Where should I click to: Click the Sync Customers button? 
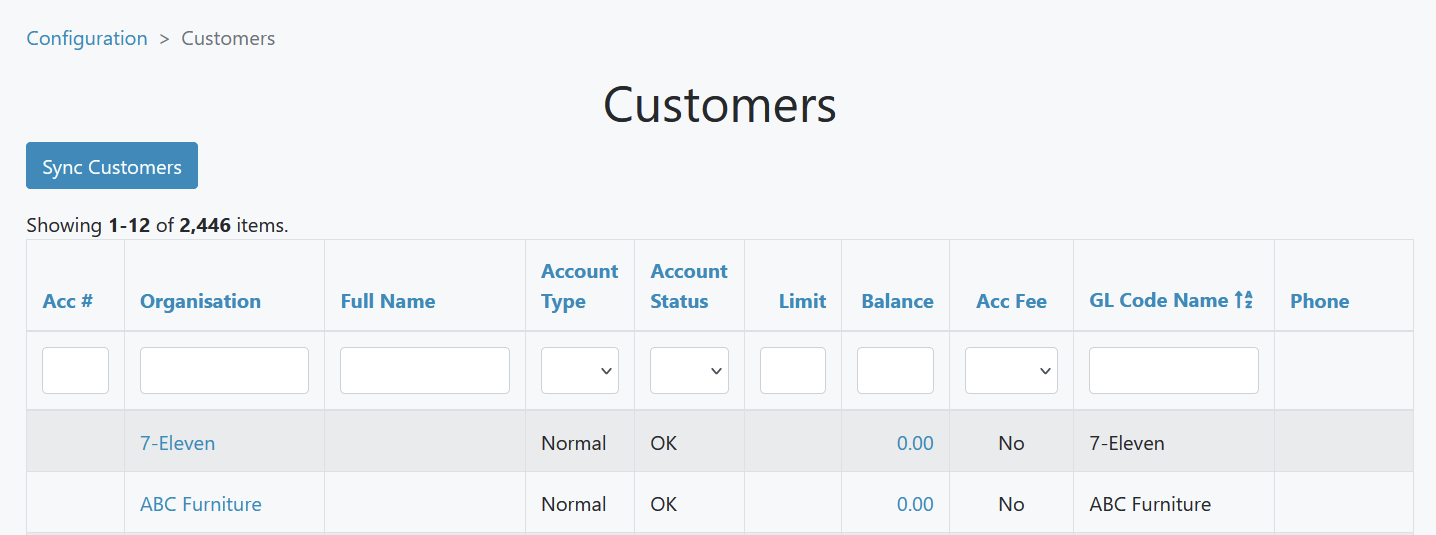[112, 165]
